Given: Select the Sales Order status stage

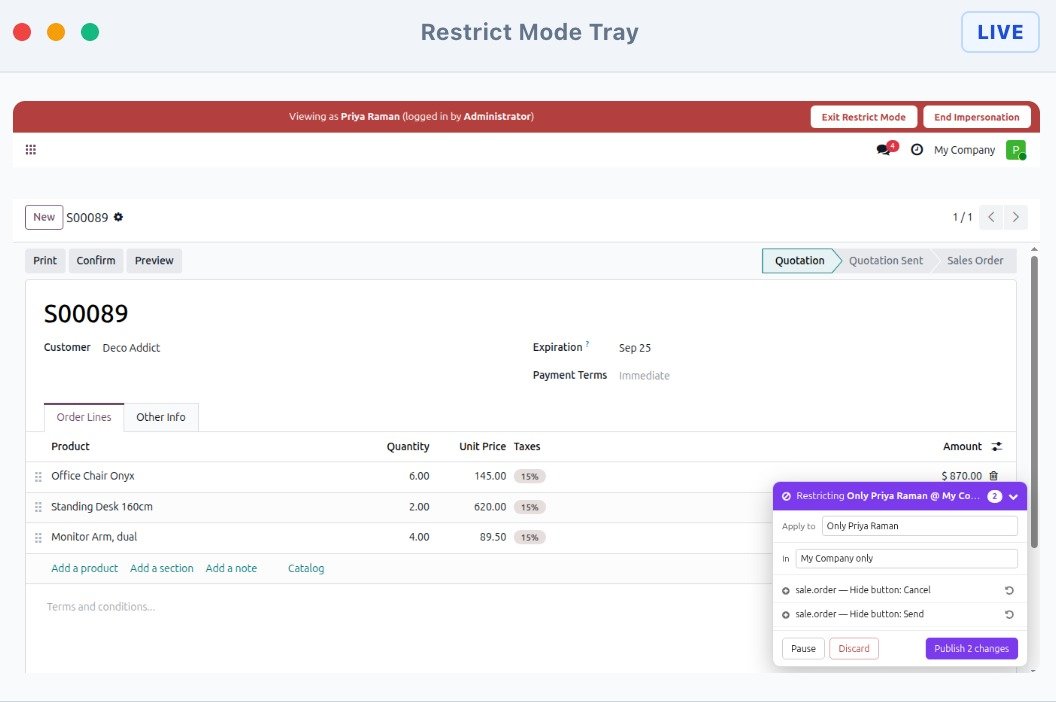Looking at the screenshot, I should pos(975,261).
